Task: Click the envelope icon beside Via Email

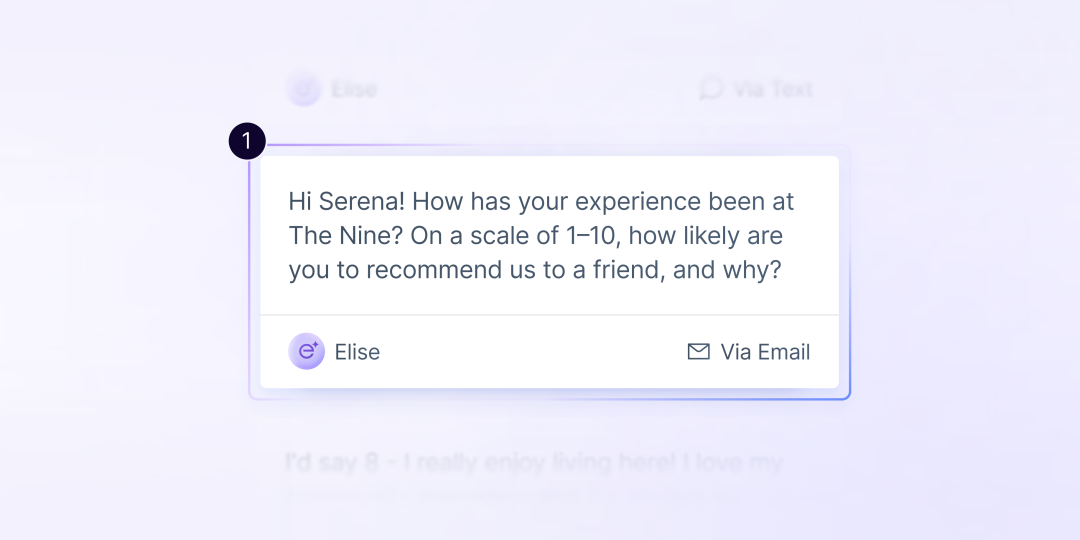Action: coord(698,351)
